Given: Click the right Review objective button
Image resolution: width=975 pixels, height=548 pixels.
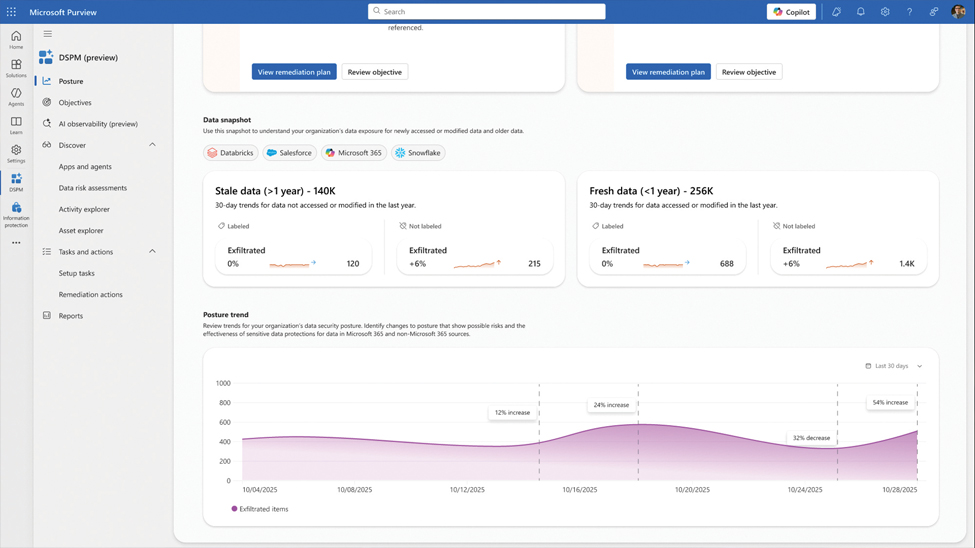Looking at the screenshot, I should pyautogui.click(x=749, y=72).
